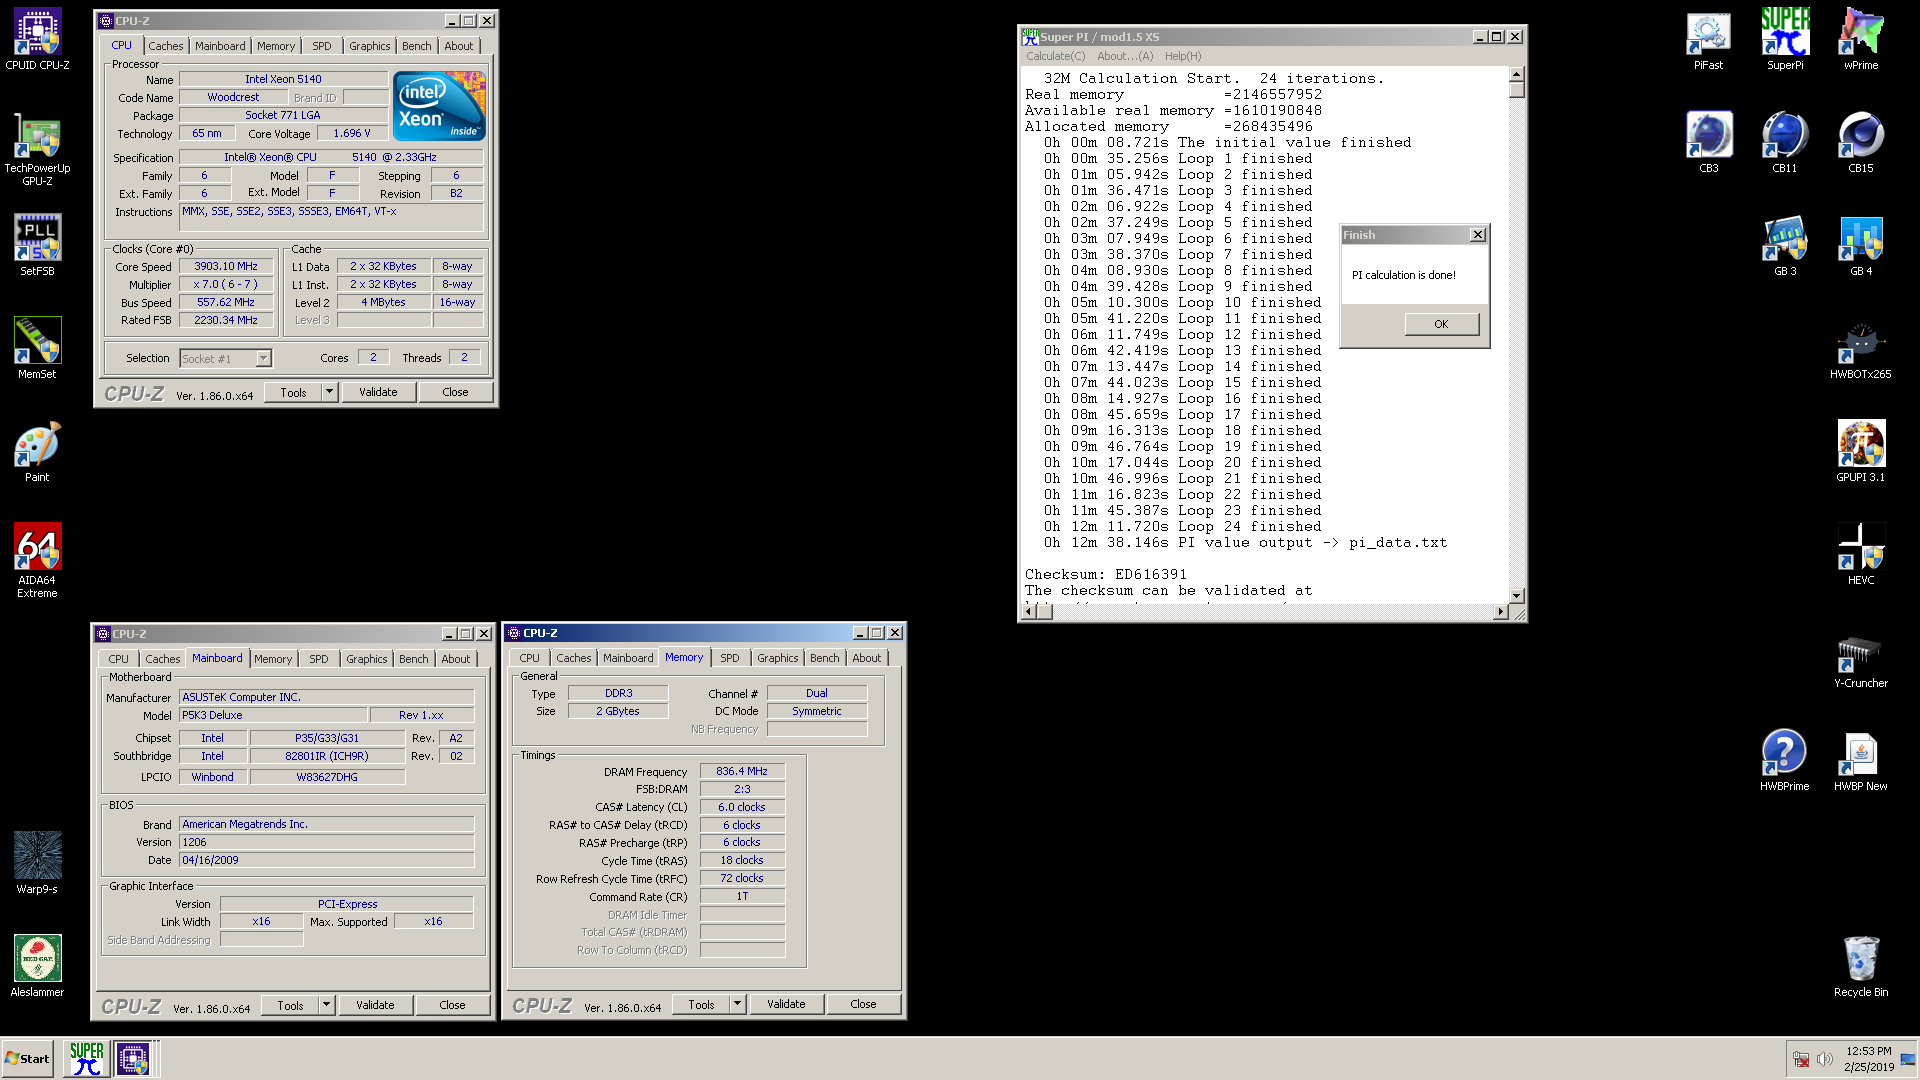The height and width of the screenshot is (1080, 1920).
Task: Open the CB3 Cinebench icon
Action: [1708, 142]
